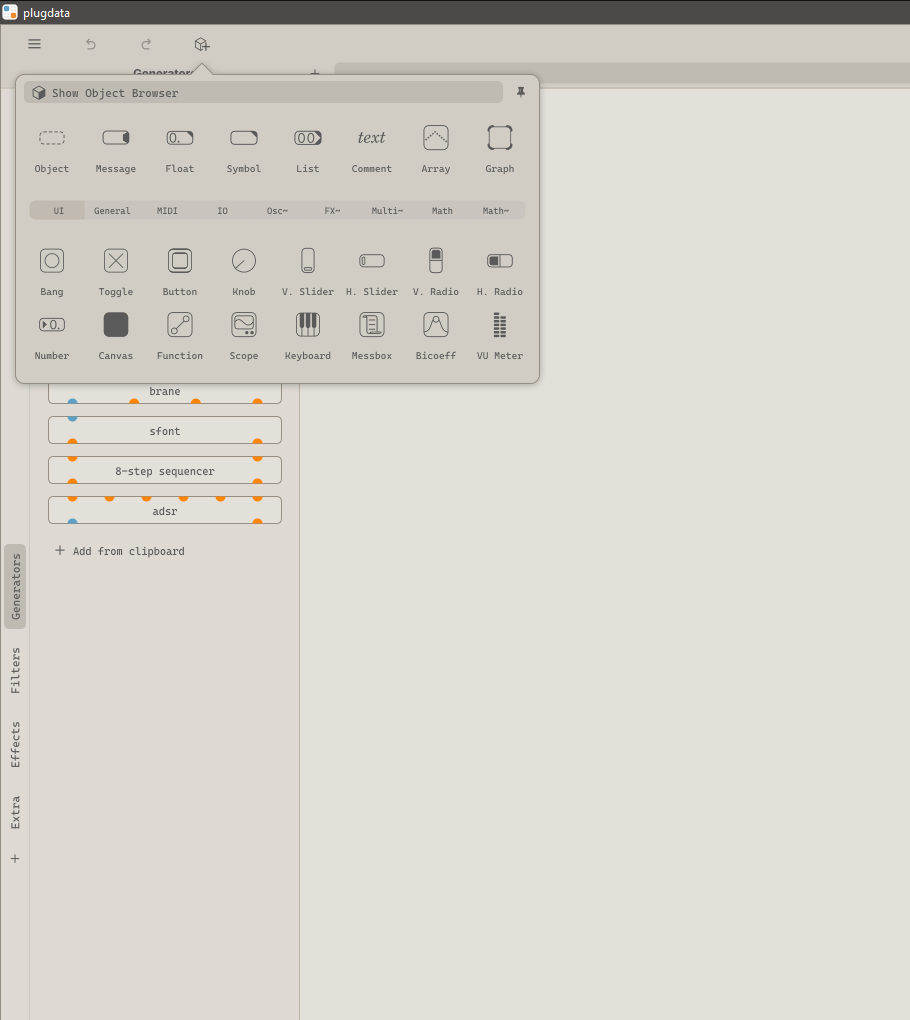Image resolution: width=910 pixels, height=1020 pixels.
Task: Open the add object toolbar dropdown
Action: coord(202,44)
